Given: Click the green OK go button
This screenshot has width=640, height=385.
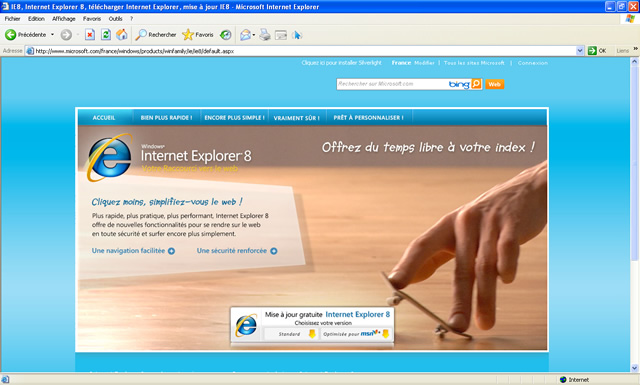Looking at the screenshot, I should 597,51.
